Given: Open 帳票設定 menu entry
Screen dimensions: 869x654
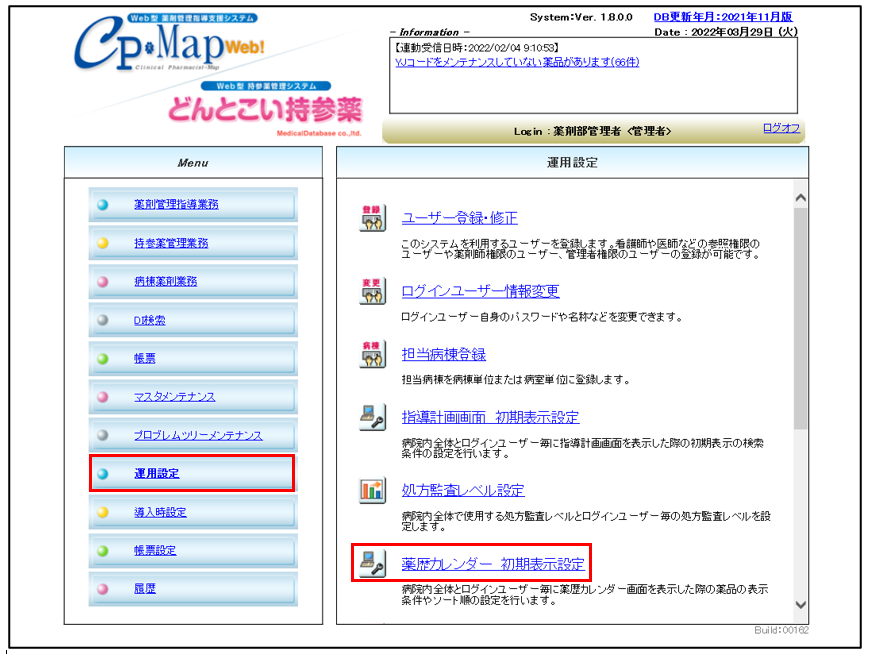Looking at the screenshot, I should click(x=155, y=550).
